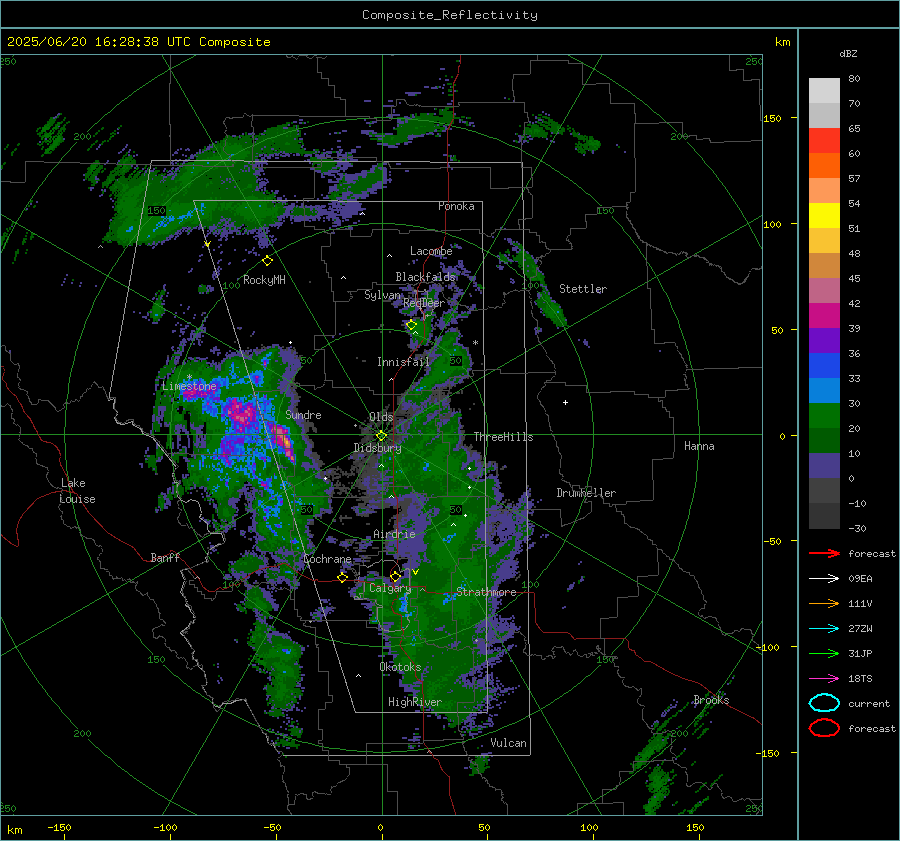Click the Innisfail city label
Screen dimensions: 900x841
click(x=403, y=362)
